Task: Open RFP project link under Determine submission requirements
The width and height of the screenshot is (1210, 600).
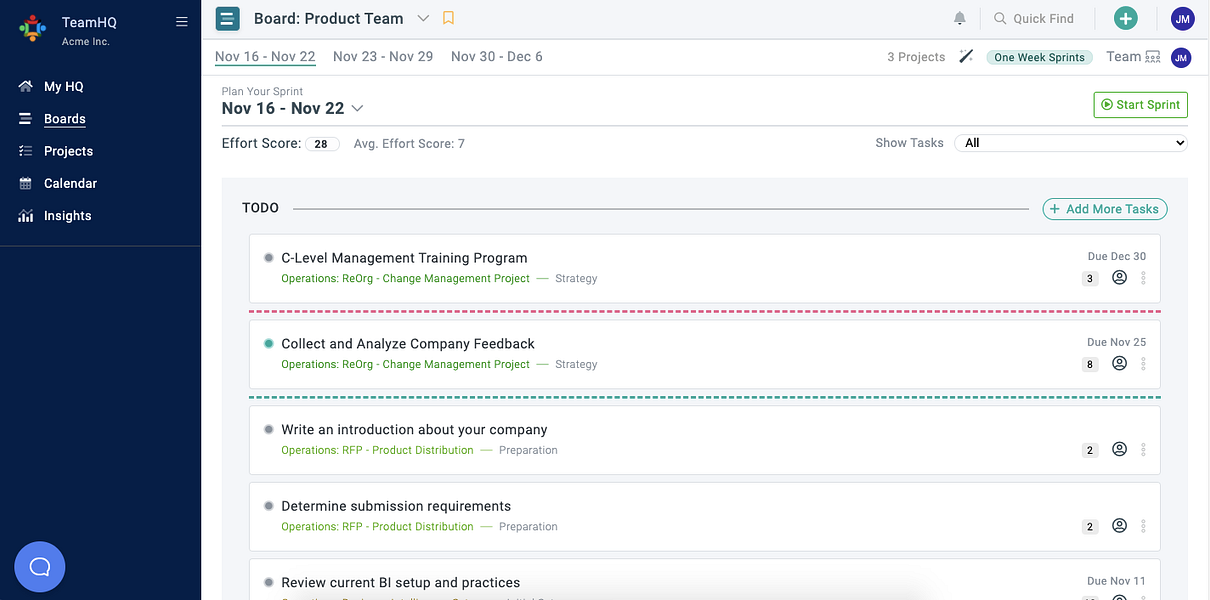Action: pos(377,526)
